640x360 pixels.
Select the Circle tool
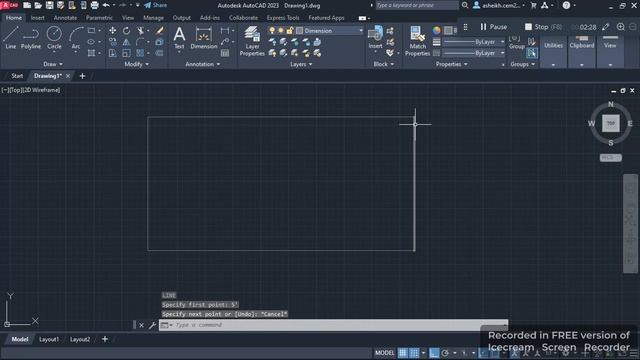[54, 38]
